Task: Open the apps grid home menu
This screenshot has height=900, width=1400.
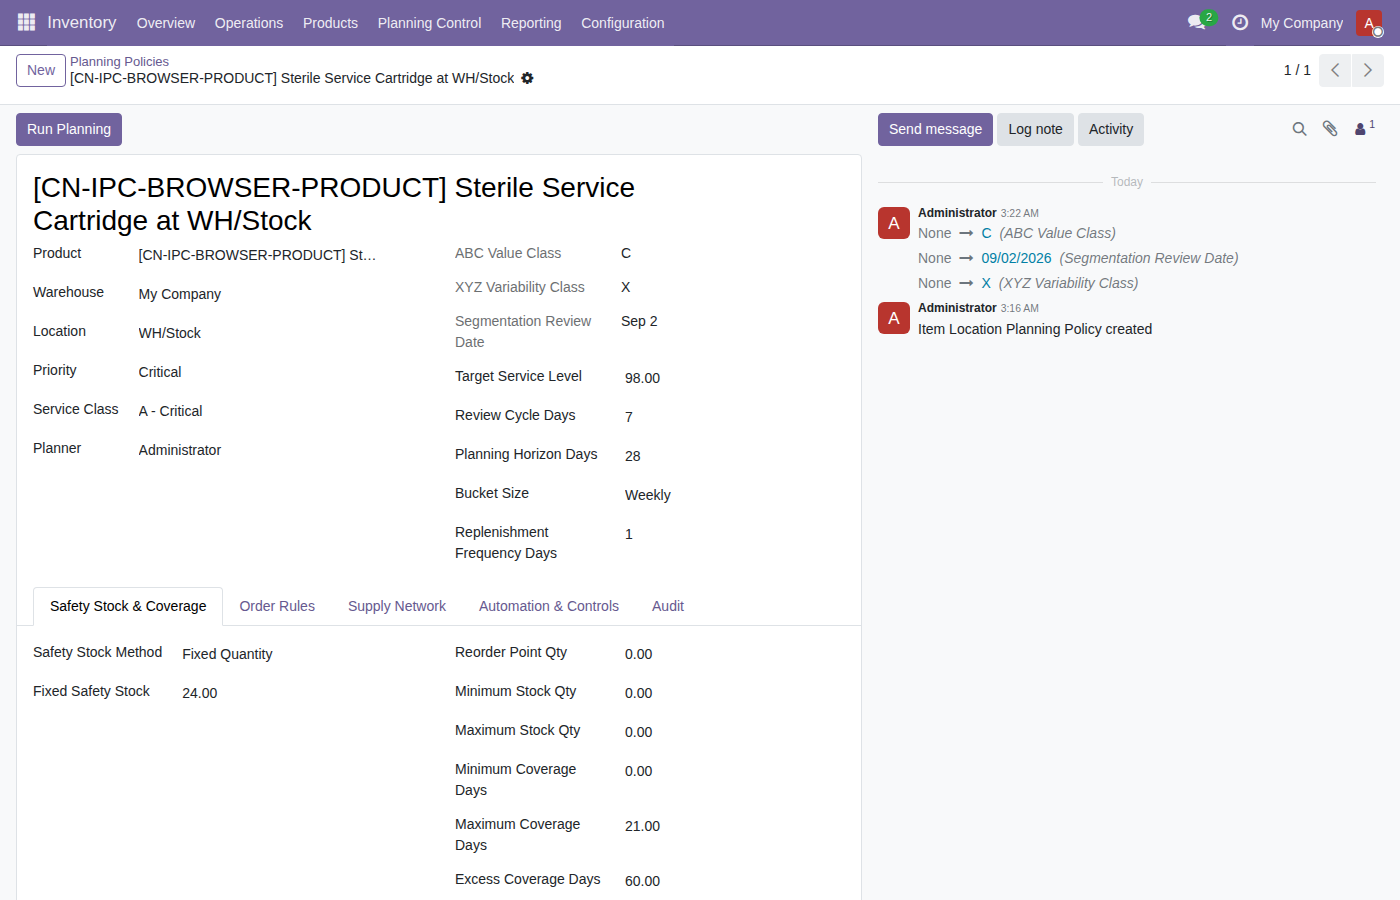Action: (x=26, y=22)
